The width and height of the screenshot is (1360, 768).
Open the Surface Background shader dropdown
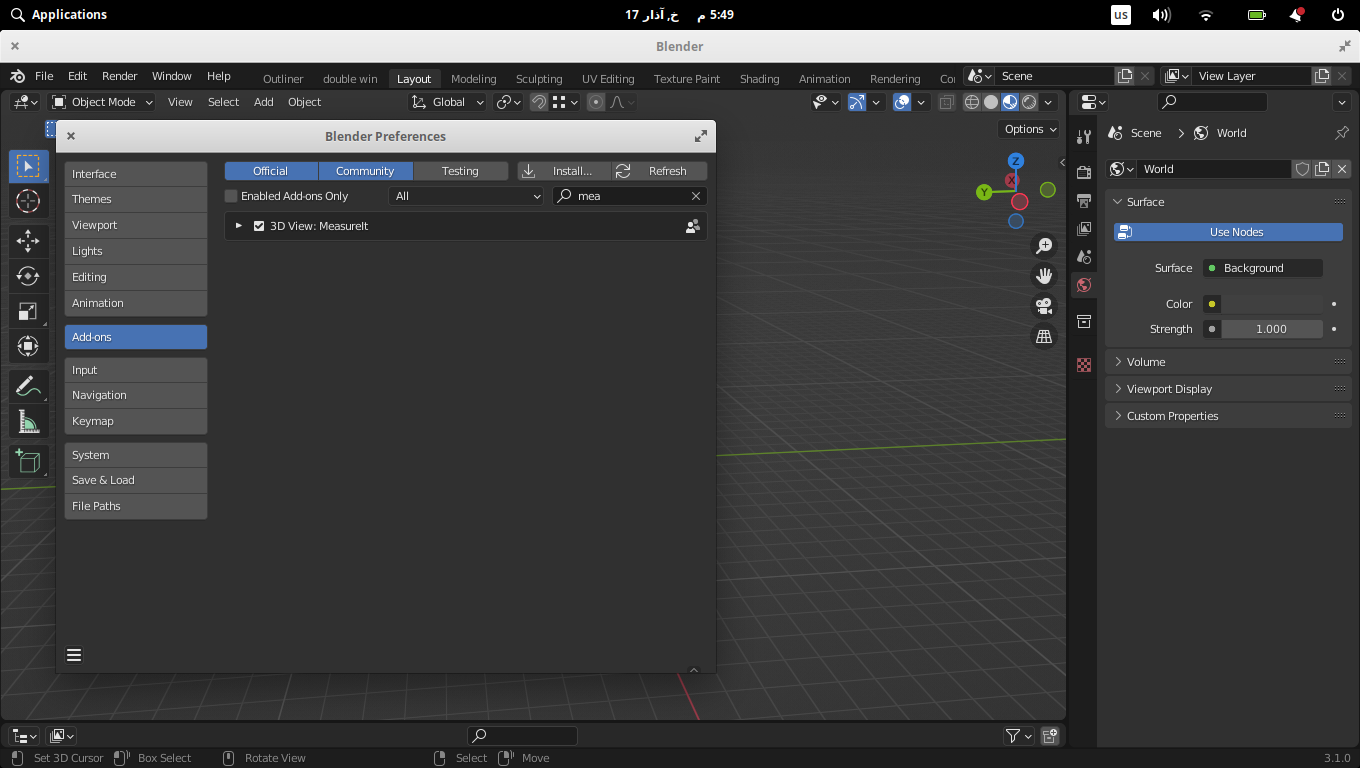coord(1263,268)
